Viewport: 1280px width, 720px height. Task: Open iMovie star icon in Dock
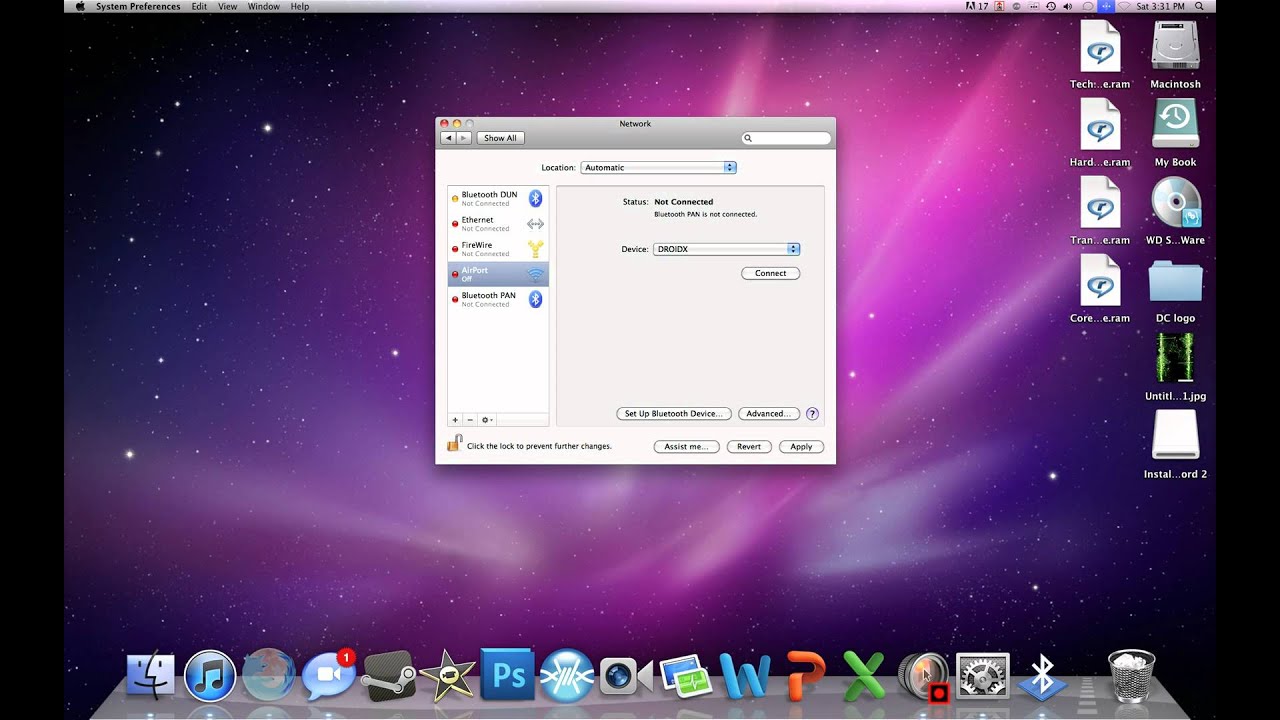click(447, 677)
